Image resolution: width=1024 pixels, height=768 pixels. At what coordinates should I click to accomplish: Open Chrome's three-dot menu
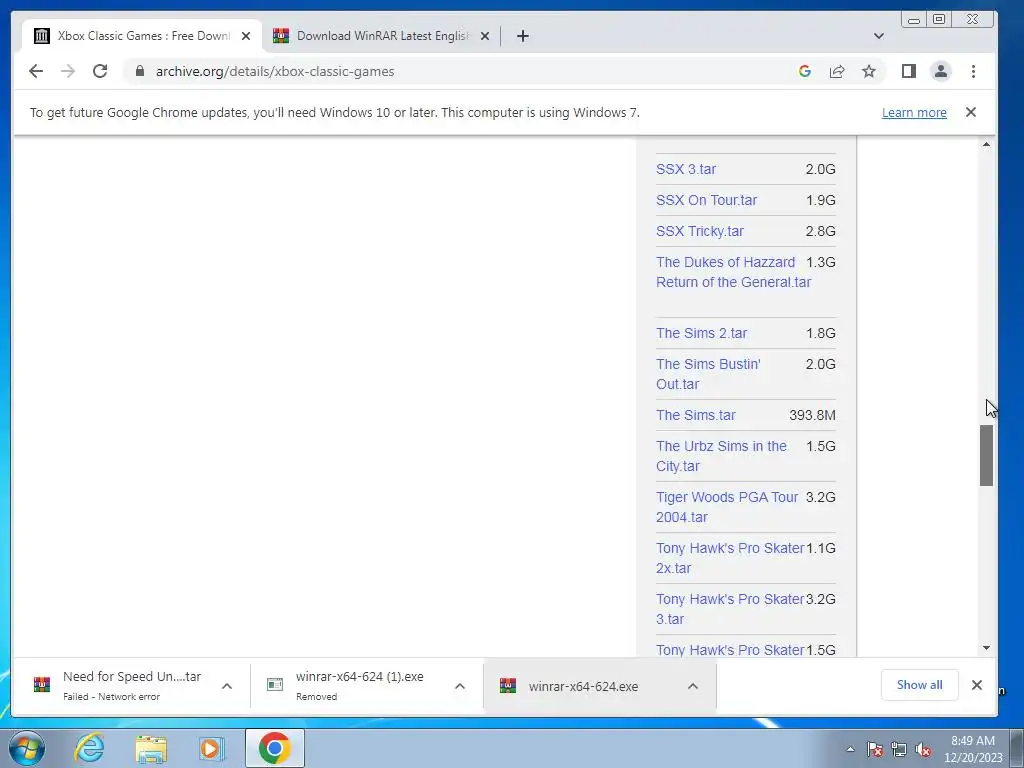pyautogui.click(x=973, y=71)
